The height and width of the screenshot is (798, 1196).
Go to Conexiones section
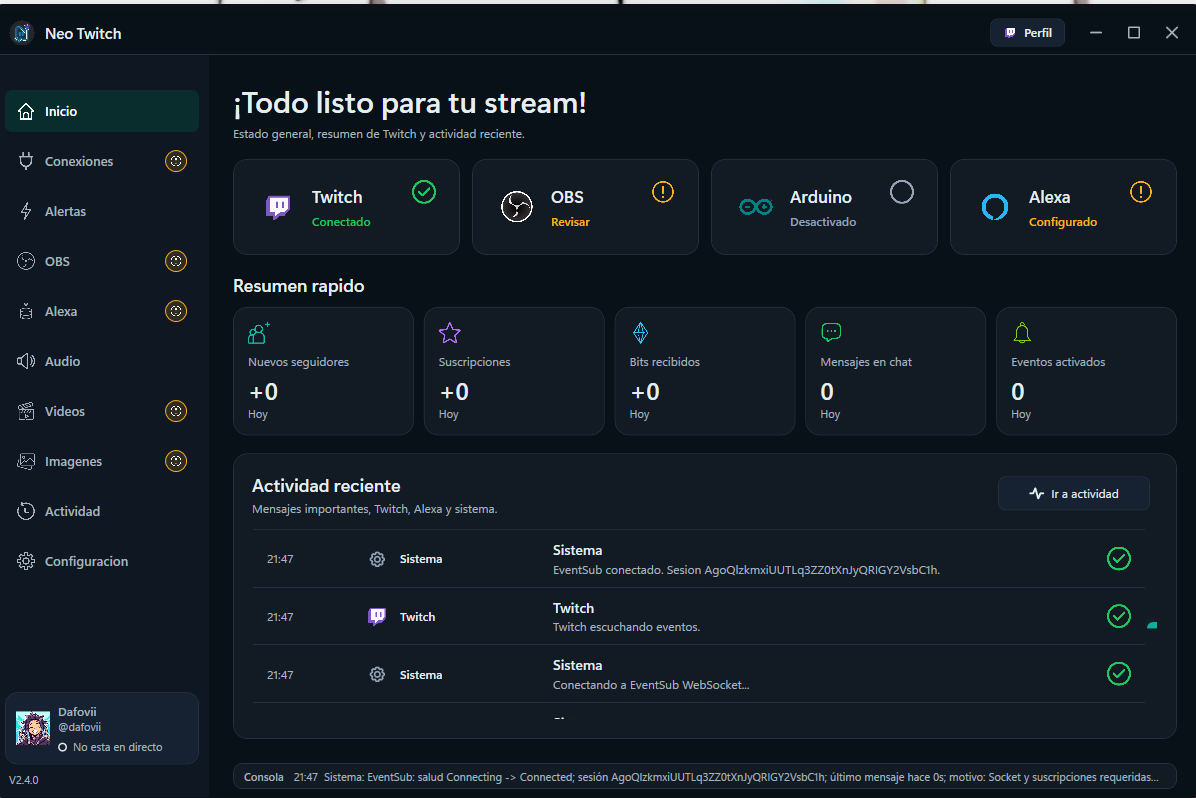(x=101, y=161)
